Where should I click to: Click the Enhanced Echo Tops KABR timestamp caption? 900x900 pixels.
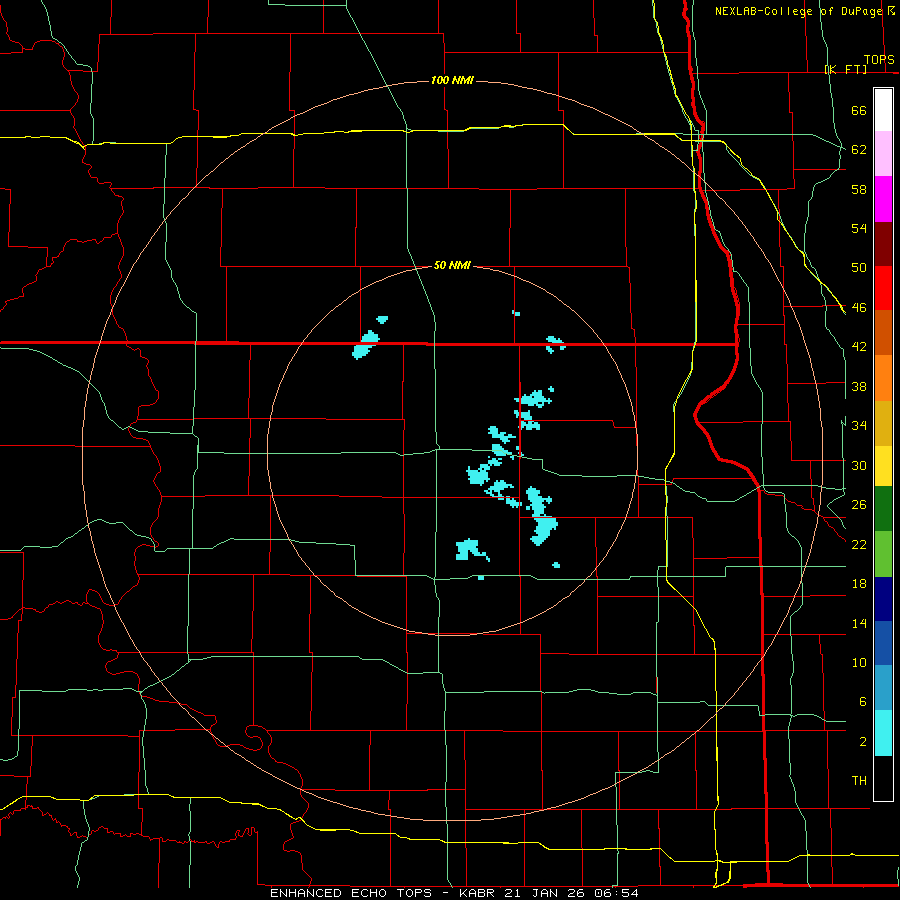tap(454, 893)
